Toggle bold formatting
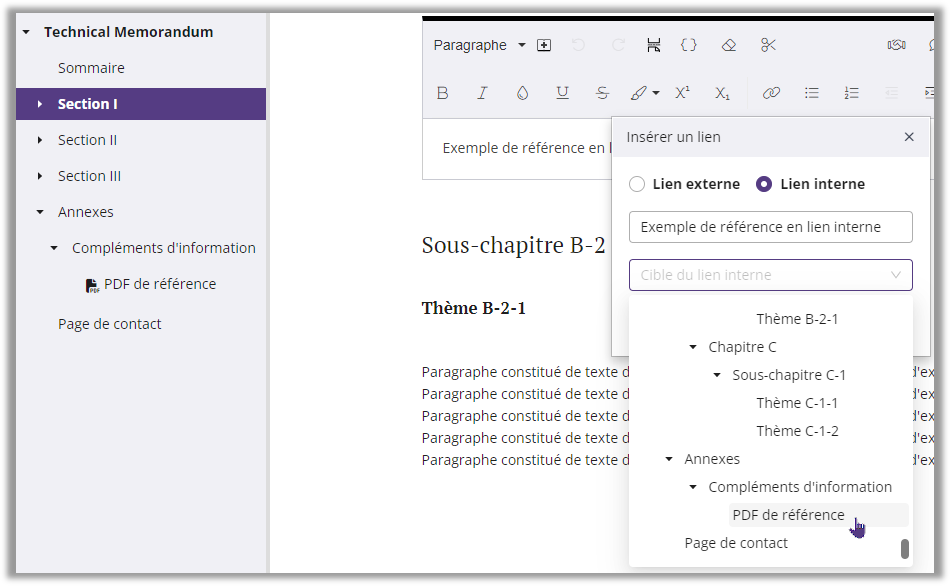This screenshot has height=586, width=950. (x=443, y=93)
